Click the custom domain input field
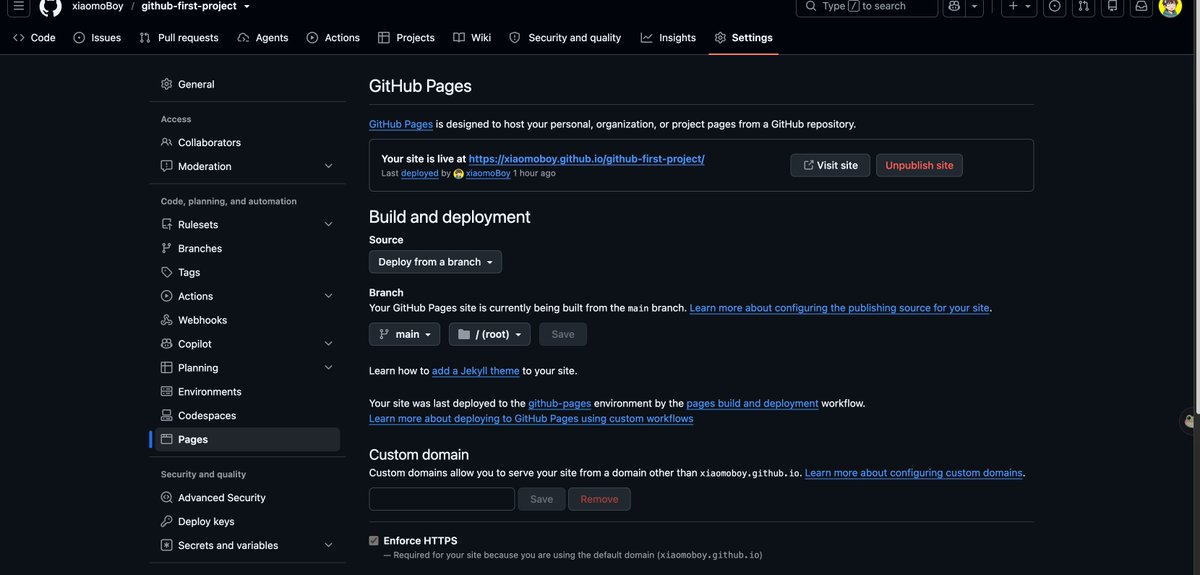This screenshot has height=575, width=1200. coord(442,499)
